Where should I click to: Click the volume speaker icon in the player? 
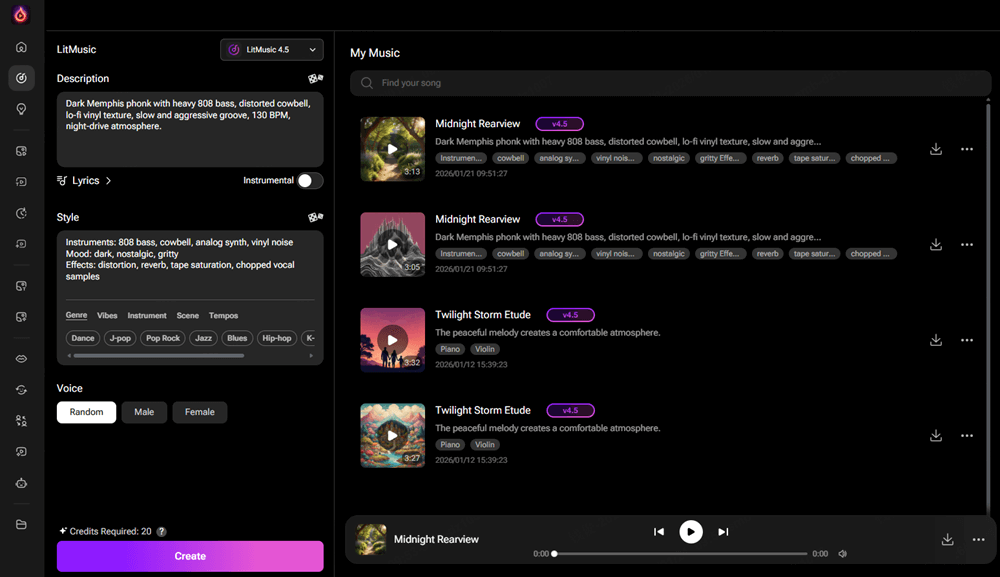(x=843, y=553)
